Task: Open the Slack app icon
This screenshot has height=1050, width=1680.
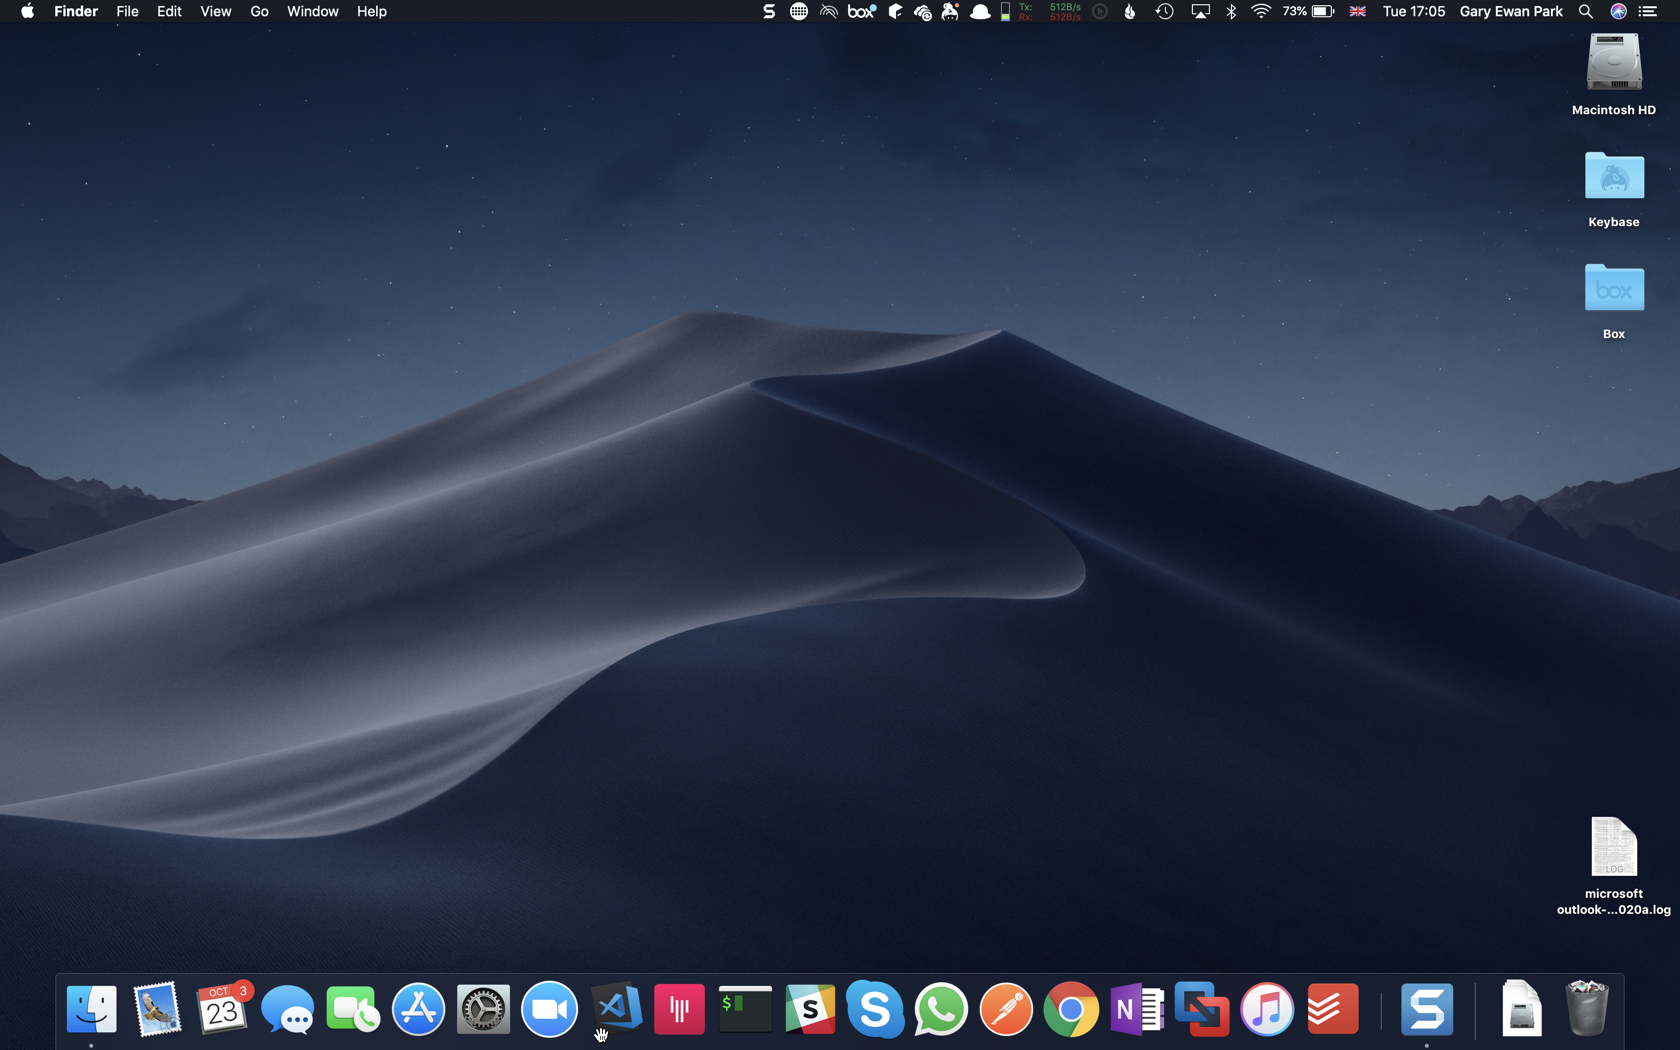Action: click(x=810, y=1010)
